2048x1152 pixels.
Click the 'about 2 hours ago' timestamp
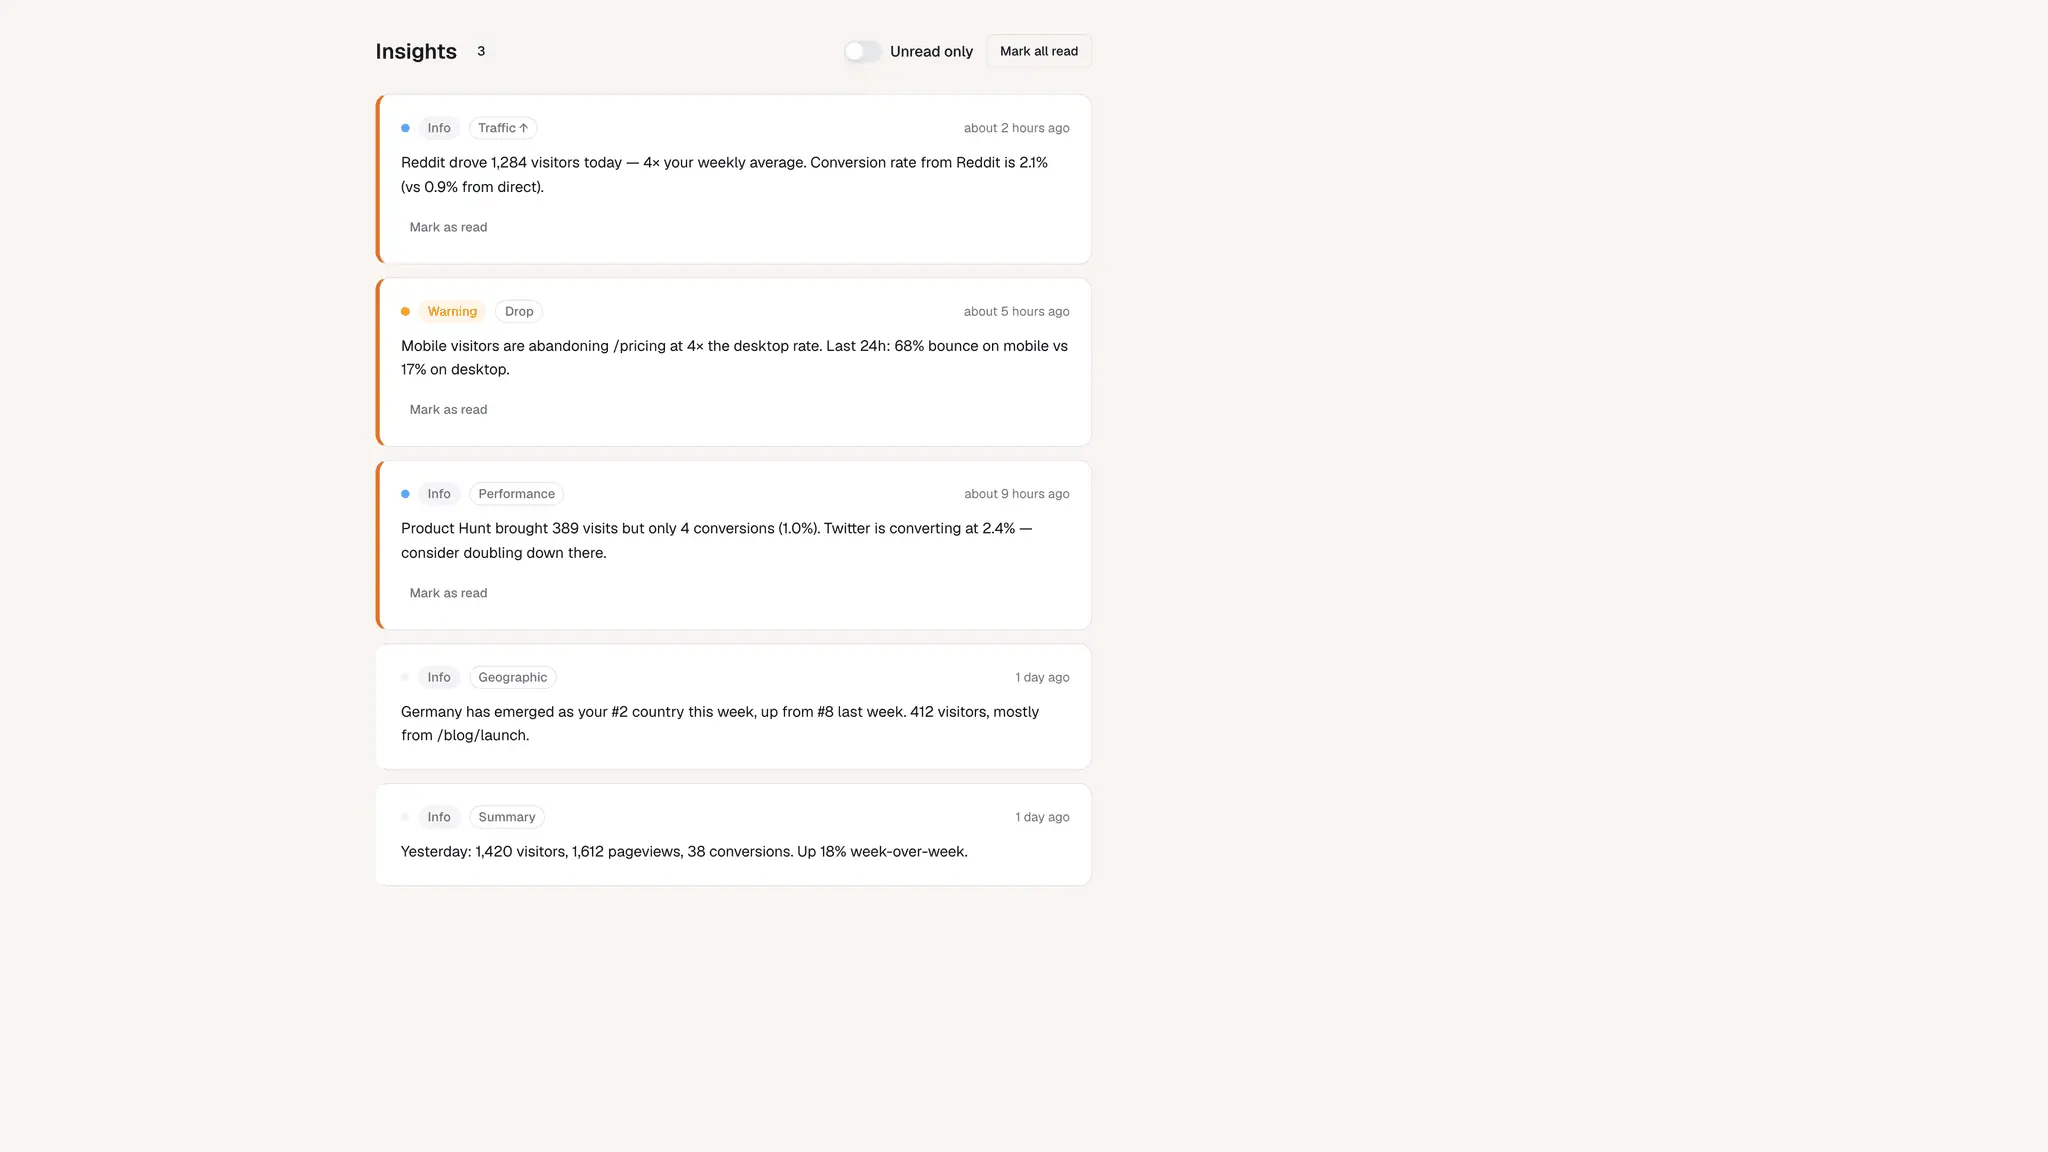[x=1016, y=128]
